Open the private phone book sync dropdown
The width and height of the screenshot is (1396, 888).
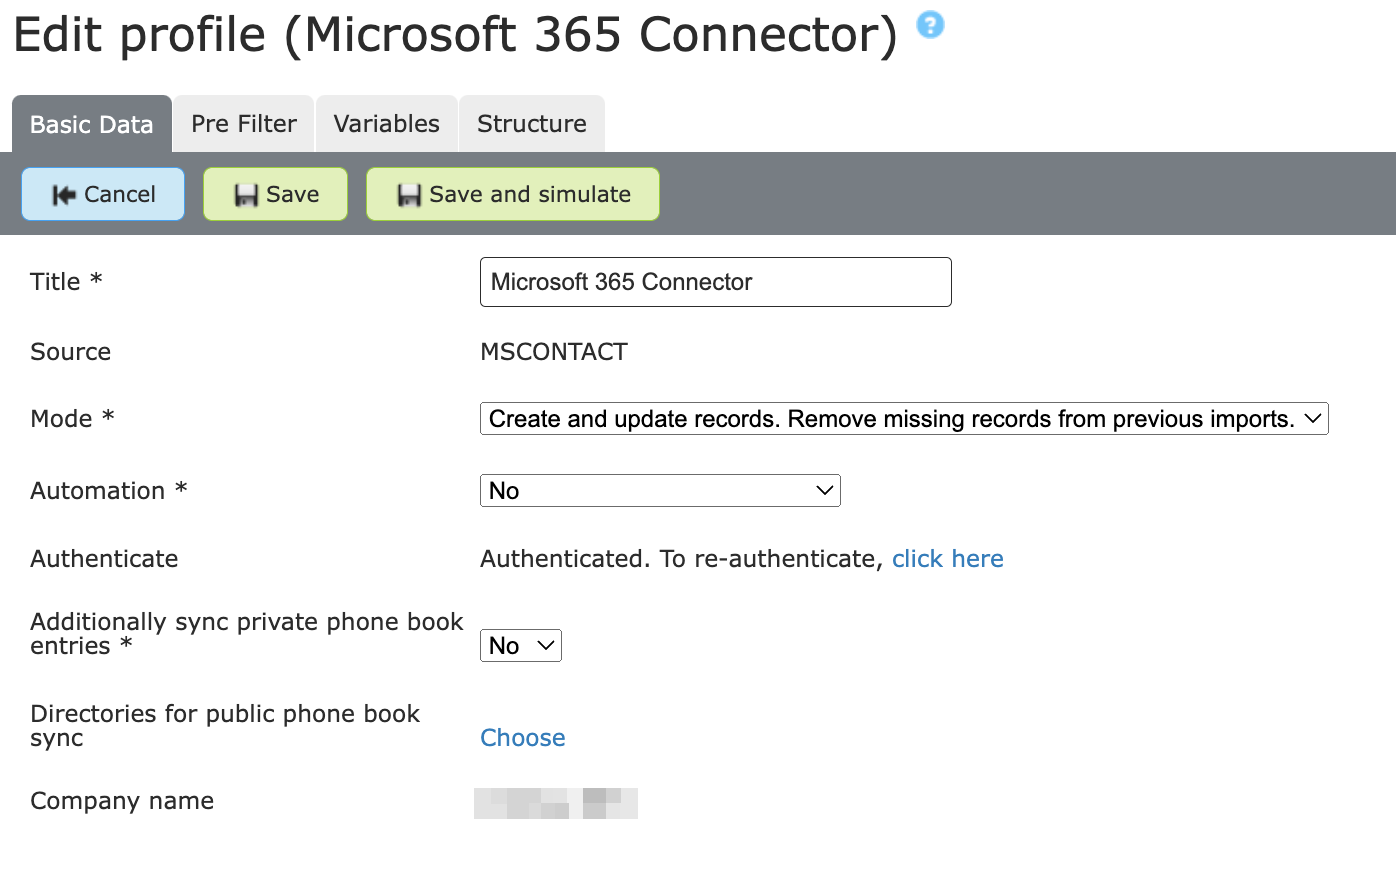521,646
